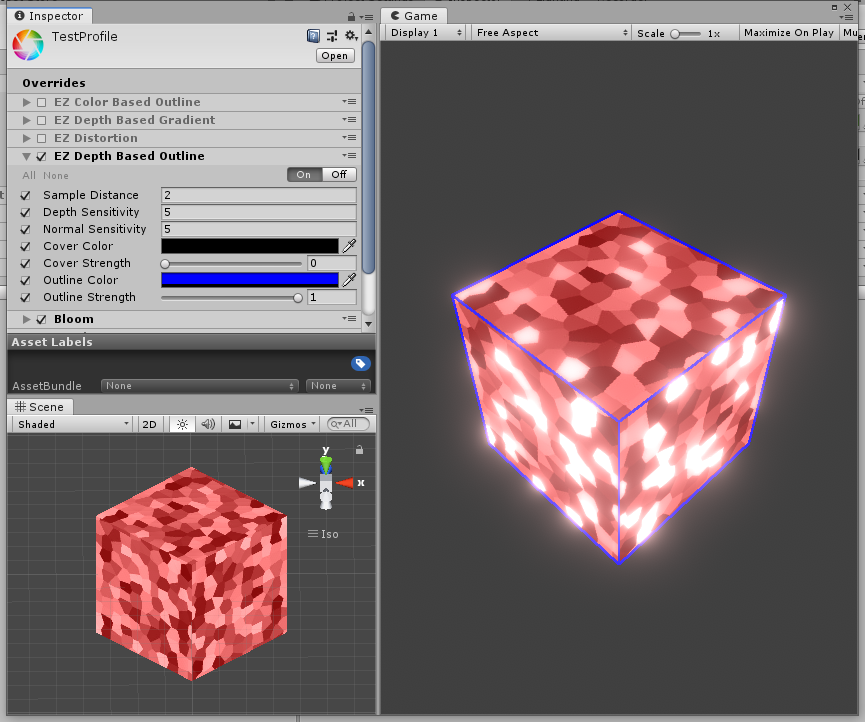Disable the Bloom effect checkbox
The image size is (865, 722).
(x=41, y=319)
